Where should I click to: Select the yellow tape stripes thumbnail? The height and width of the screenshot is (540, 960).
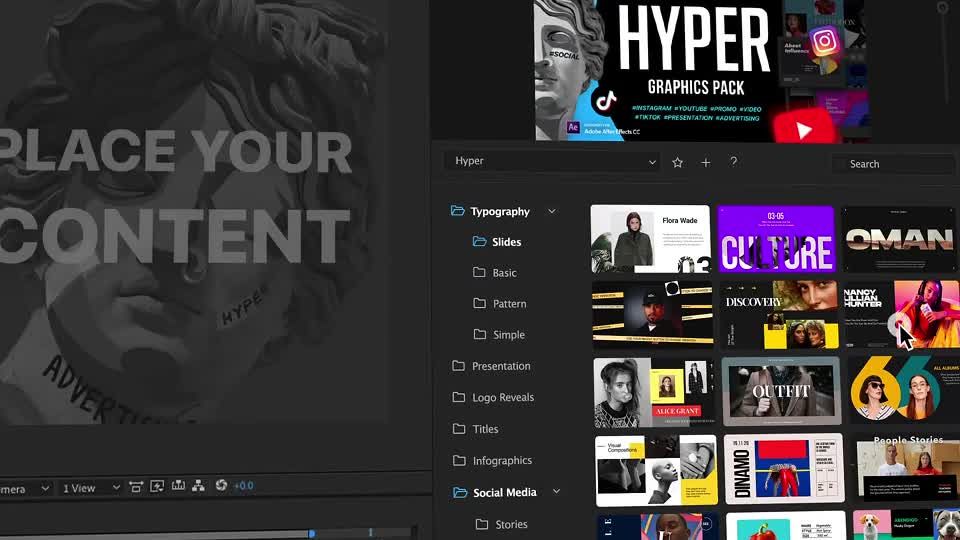tap(653, 315)
